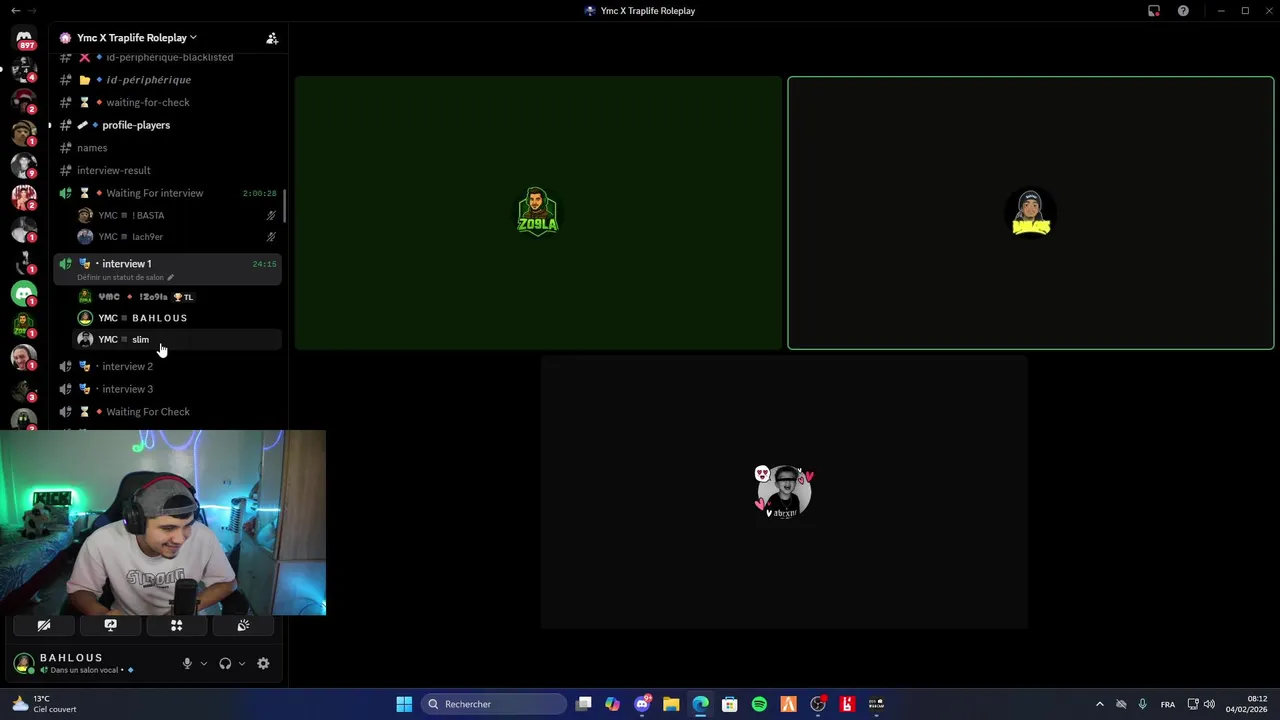Launch Copilot from taskbar

tap(613, 704)
